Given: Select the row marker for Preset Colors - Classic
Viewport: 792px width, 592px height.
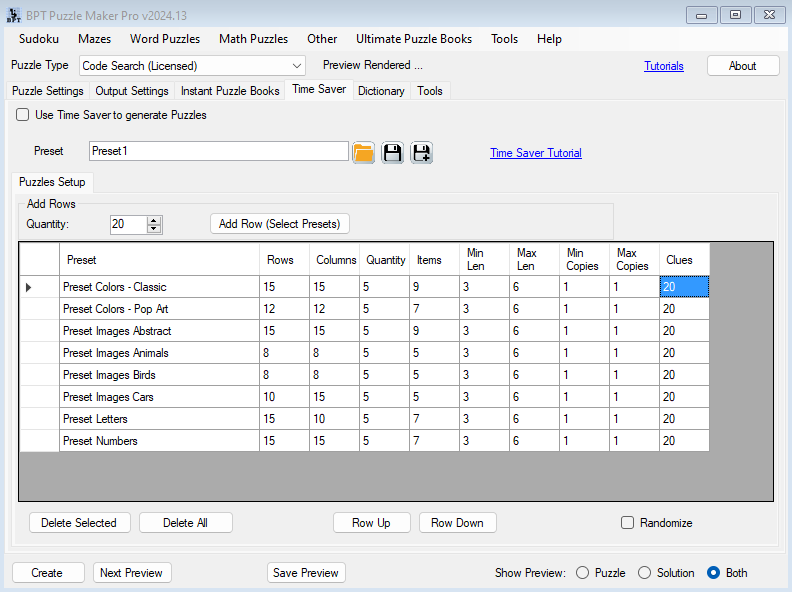Looking at the screenshot, I should coord(39,287).
